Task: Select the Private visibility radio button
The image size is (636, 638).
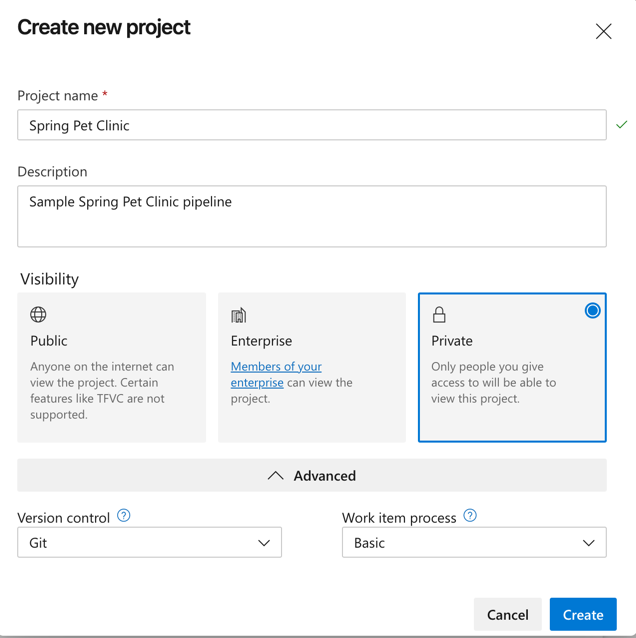Action: pyautogui.click(x=592, y=311)
